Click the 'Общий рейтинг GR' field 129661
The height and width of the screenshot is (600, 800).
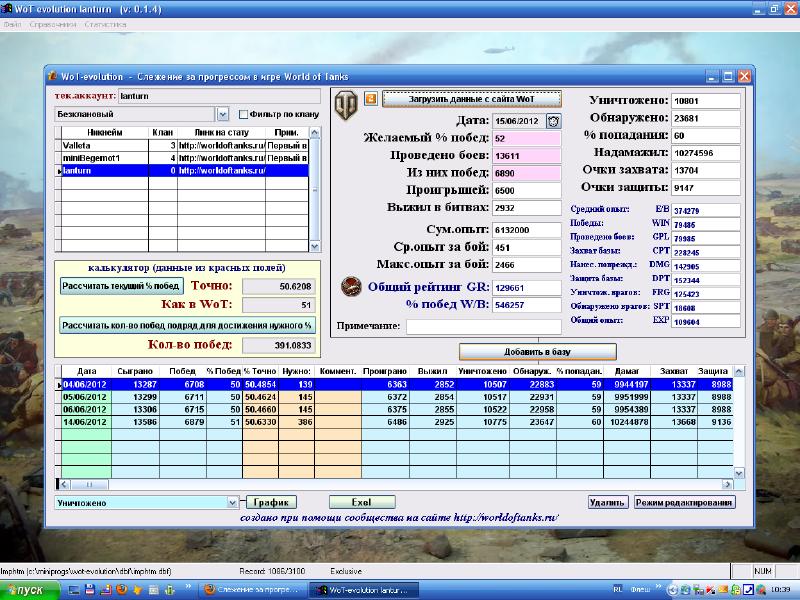(x=527, y=288)
